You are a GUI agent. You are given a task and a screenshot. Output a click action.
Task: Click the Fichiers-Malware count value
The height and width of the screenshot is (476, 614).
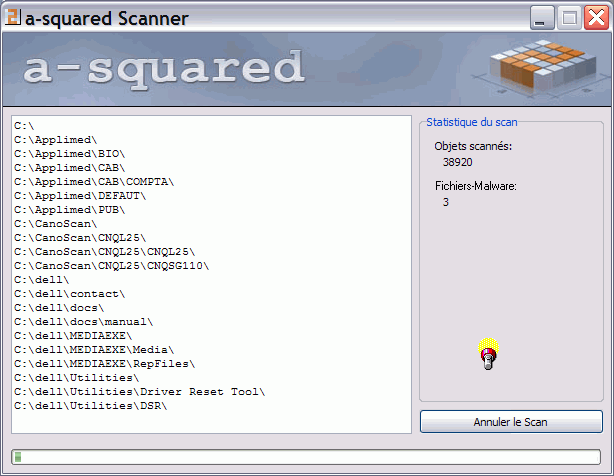click(x=446, y=202)
